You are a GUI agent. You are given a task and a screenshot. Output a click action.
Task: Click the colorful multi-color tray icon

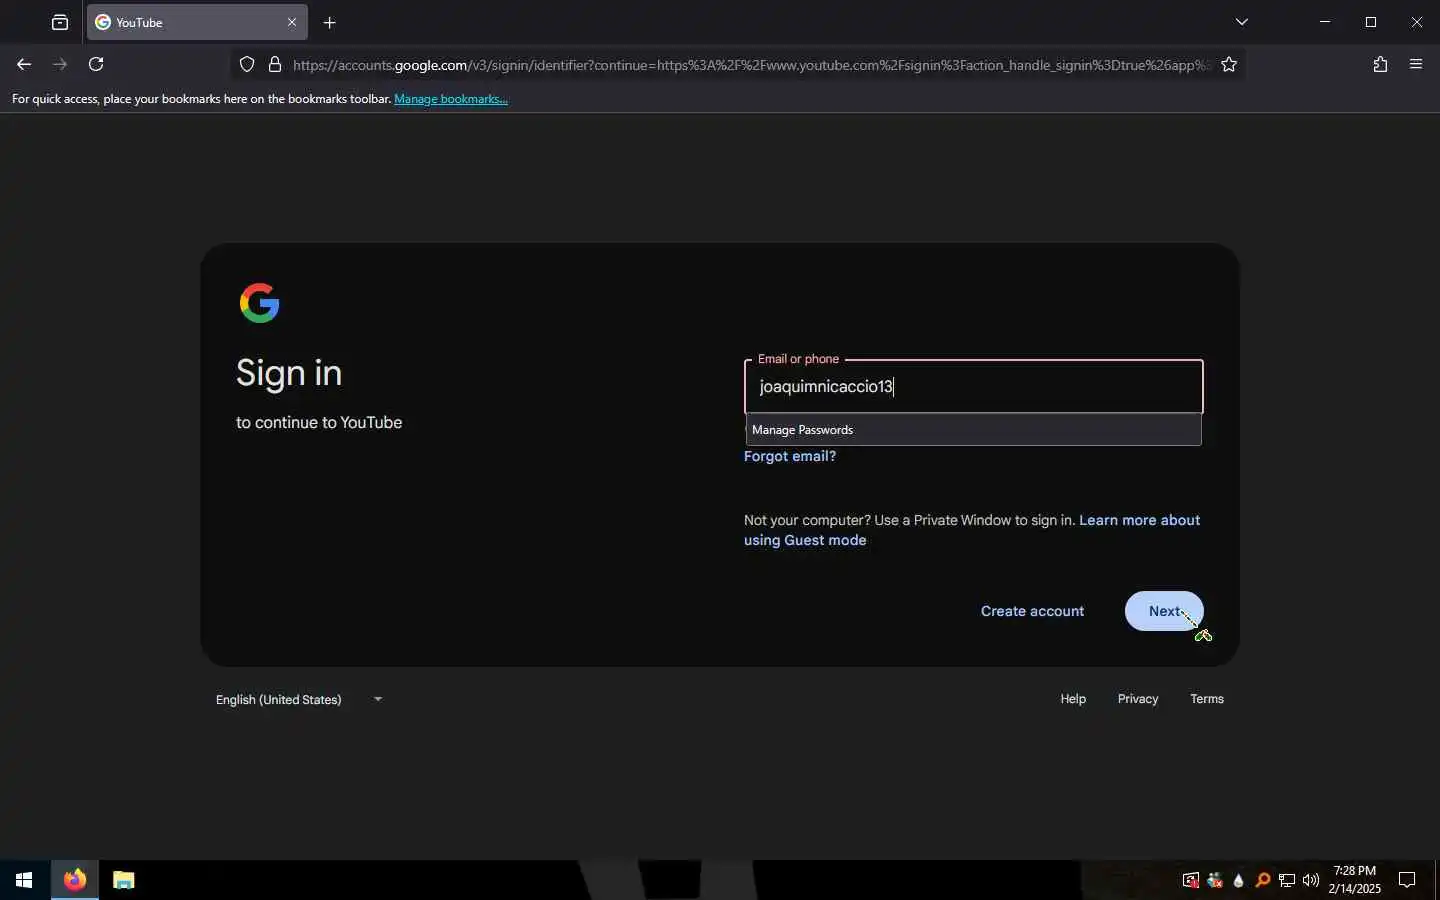[x=1215, y=880]
